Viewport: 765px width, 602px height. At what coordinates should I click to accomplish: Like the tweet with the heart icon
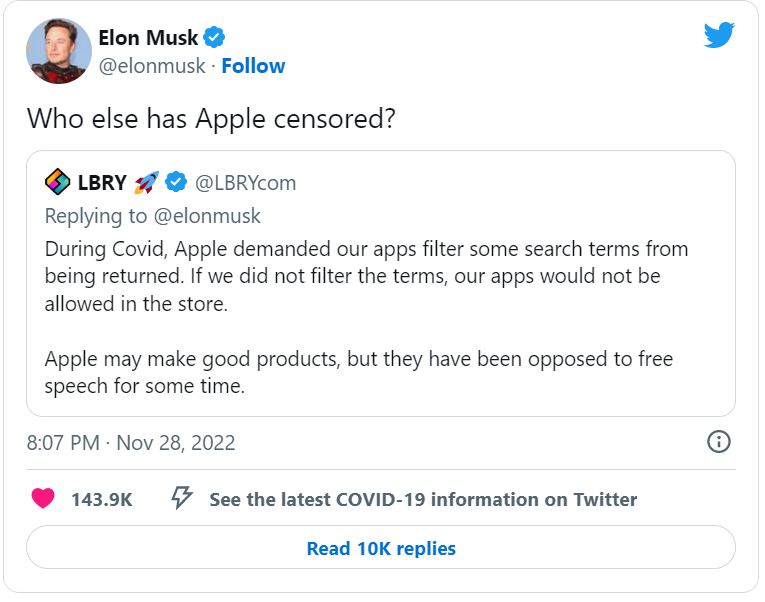[x=43, y=498]
